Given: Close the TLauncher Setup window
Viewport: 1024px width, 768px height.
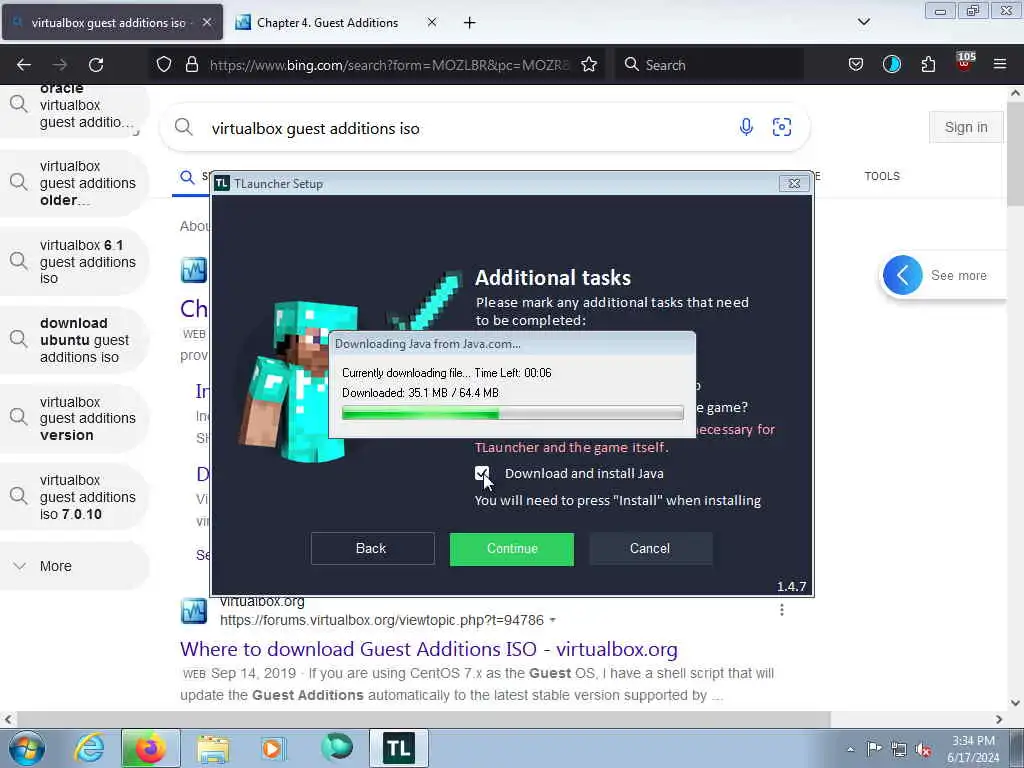Looking at the screenshot, I should coord(794,184).
